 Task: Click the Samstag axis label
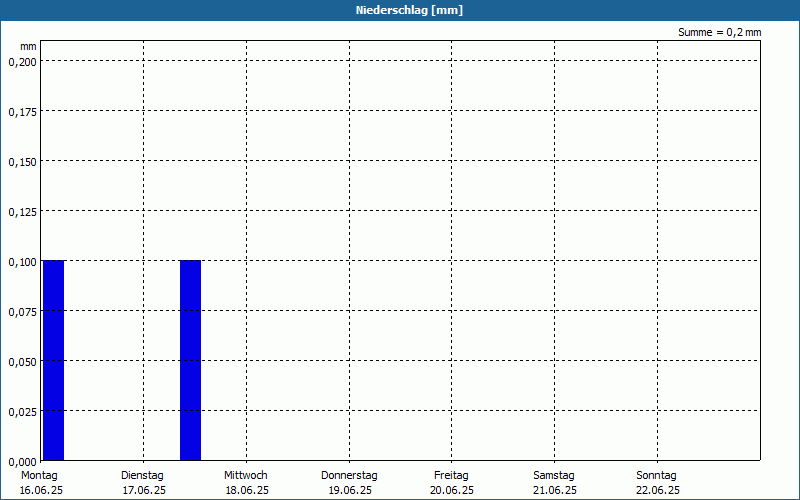(x=554, y=475)
